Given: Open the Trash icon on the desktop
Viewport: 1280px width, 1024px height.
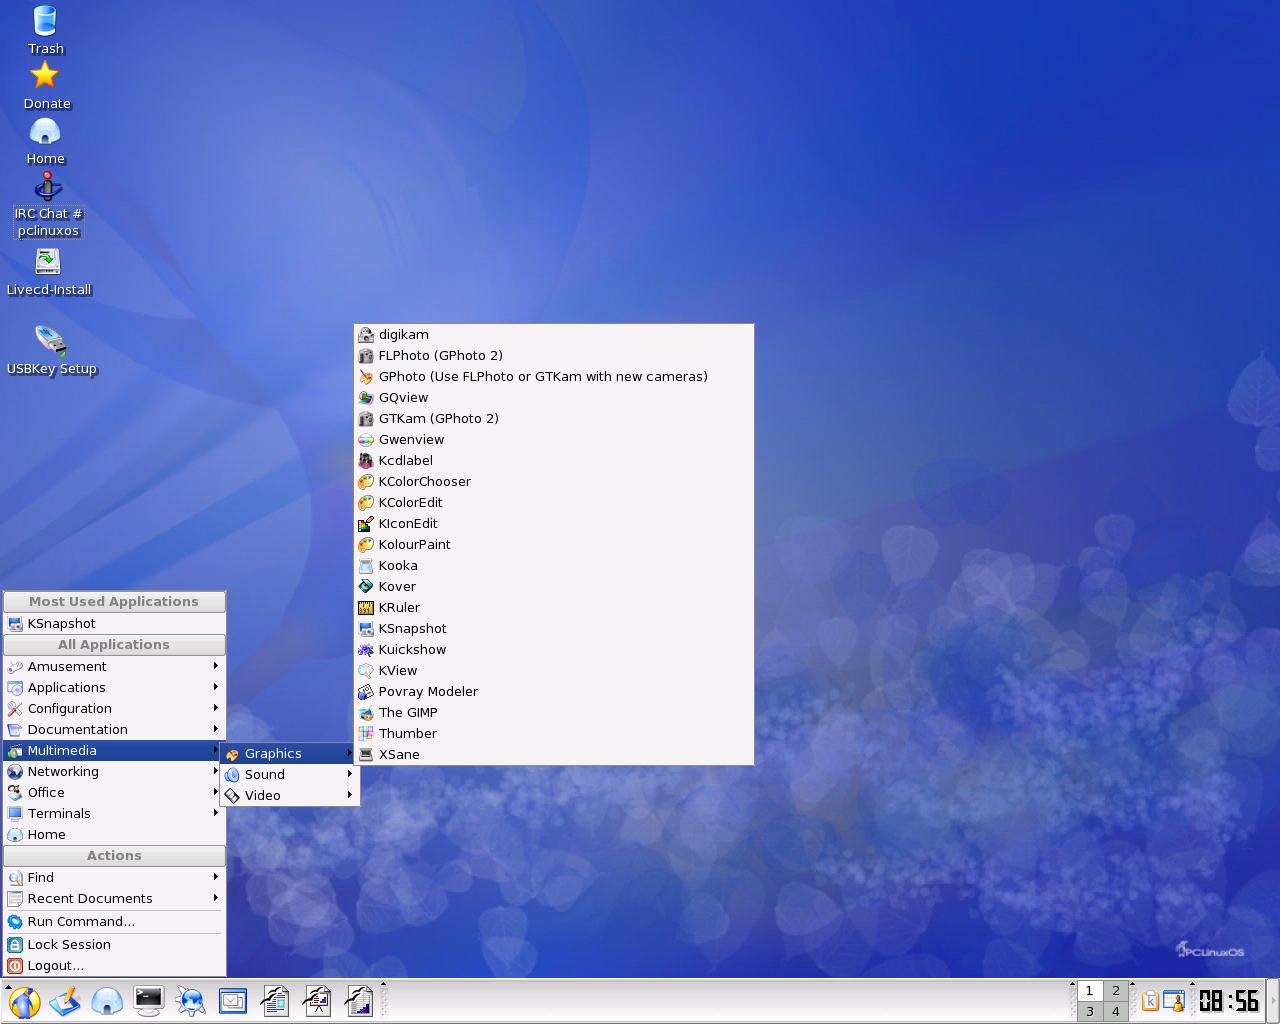Looking at the screenshot, I should (45, 29).
